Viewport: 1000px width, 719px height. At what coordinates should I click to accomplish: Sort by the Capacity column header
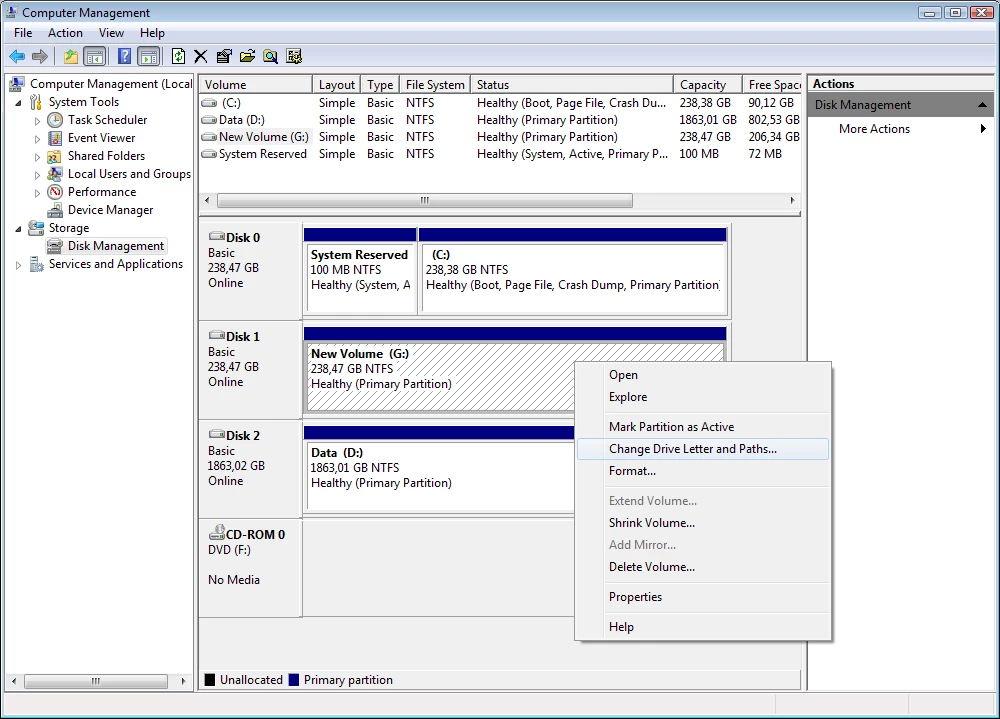[x=707, y=84]
